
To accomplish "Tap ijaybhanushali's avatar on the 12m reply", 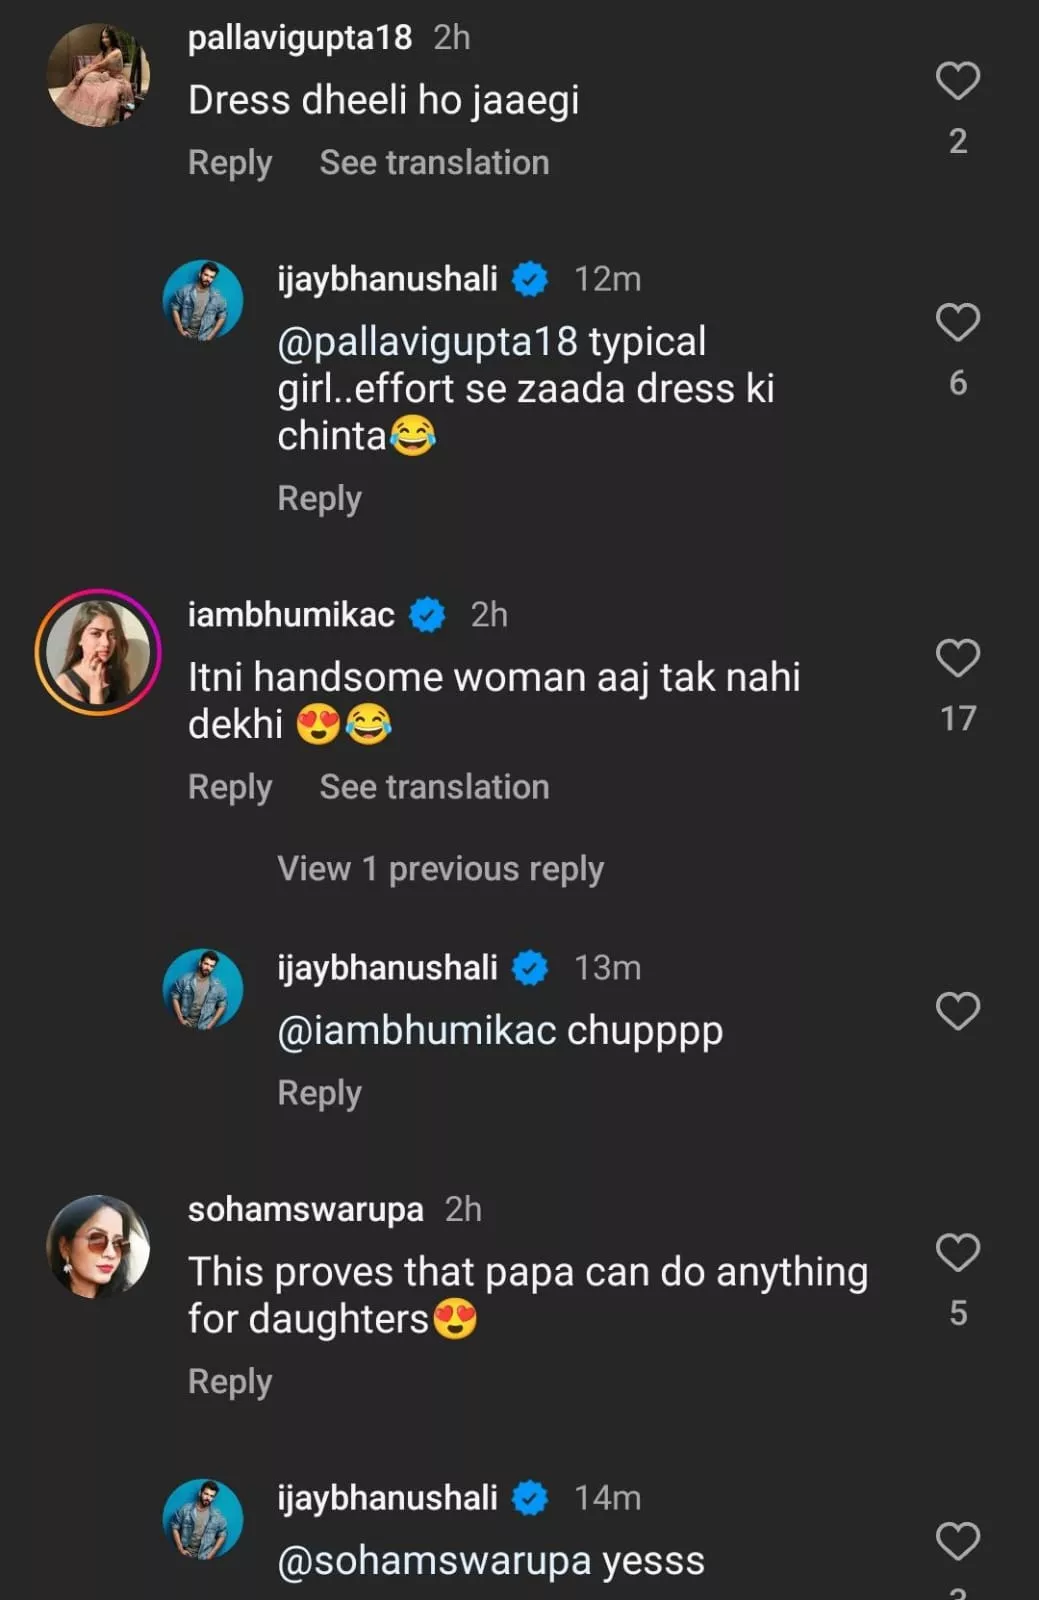I will click(x=203, y=300).
